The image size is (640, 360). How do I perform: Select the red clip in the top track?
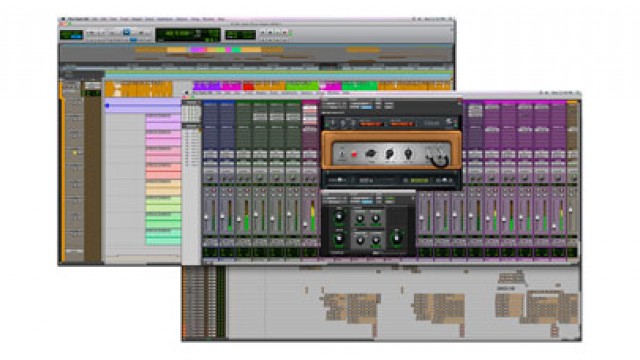point(248,86)
